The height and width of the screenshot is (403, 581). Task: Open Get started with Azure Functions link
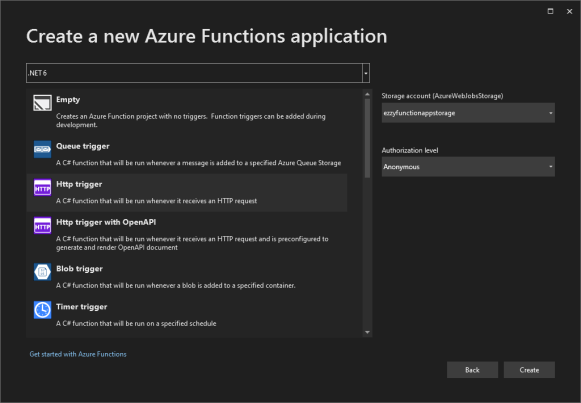(78, 354)
